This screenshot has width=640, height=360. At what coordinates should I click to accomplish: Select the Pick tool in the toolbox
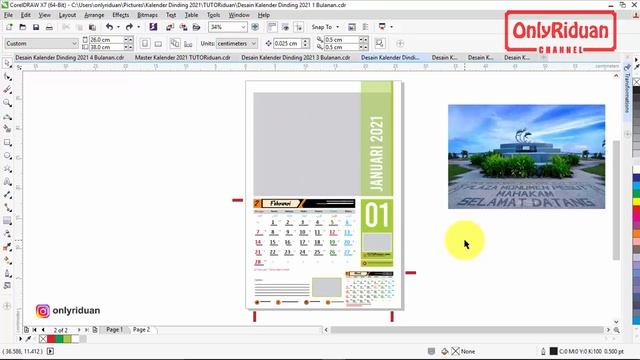click(x=7, y=64)
